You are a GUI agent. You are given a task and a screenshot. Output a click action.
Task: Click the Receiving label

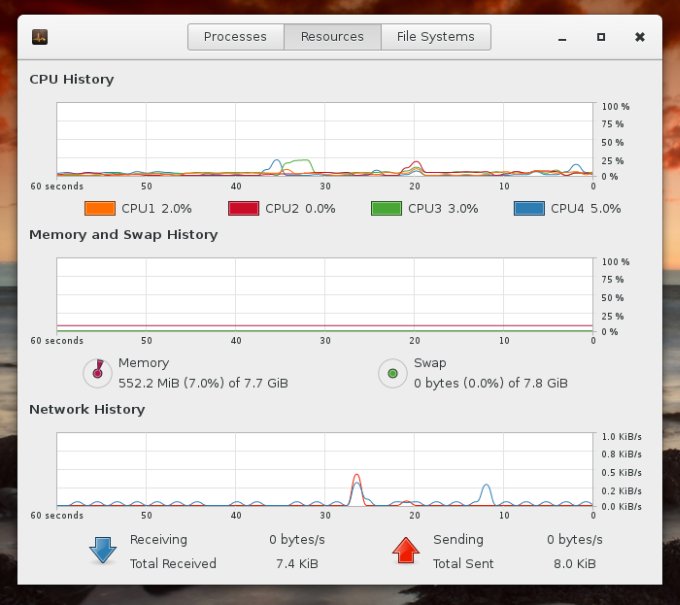pyautogui.click(x=159, y=540)
